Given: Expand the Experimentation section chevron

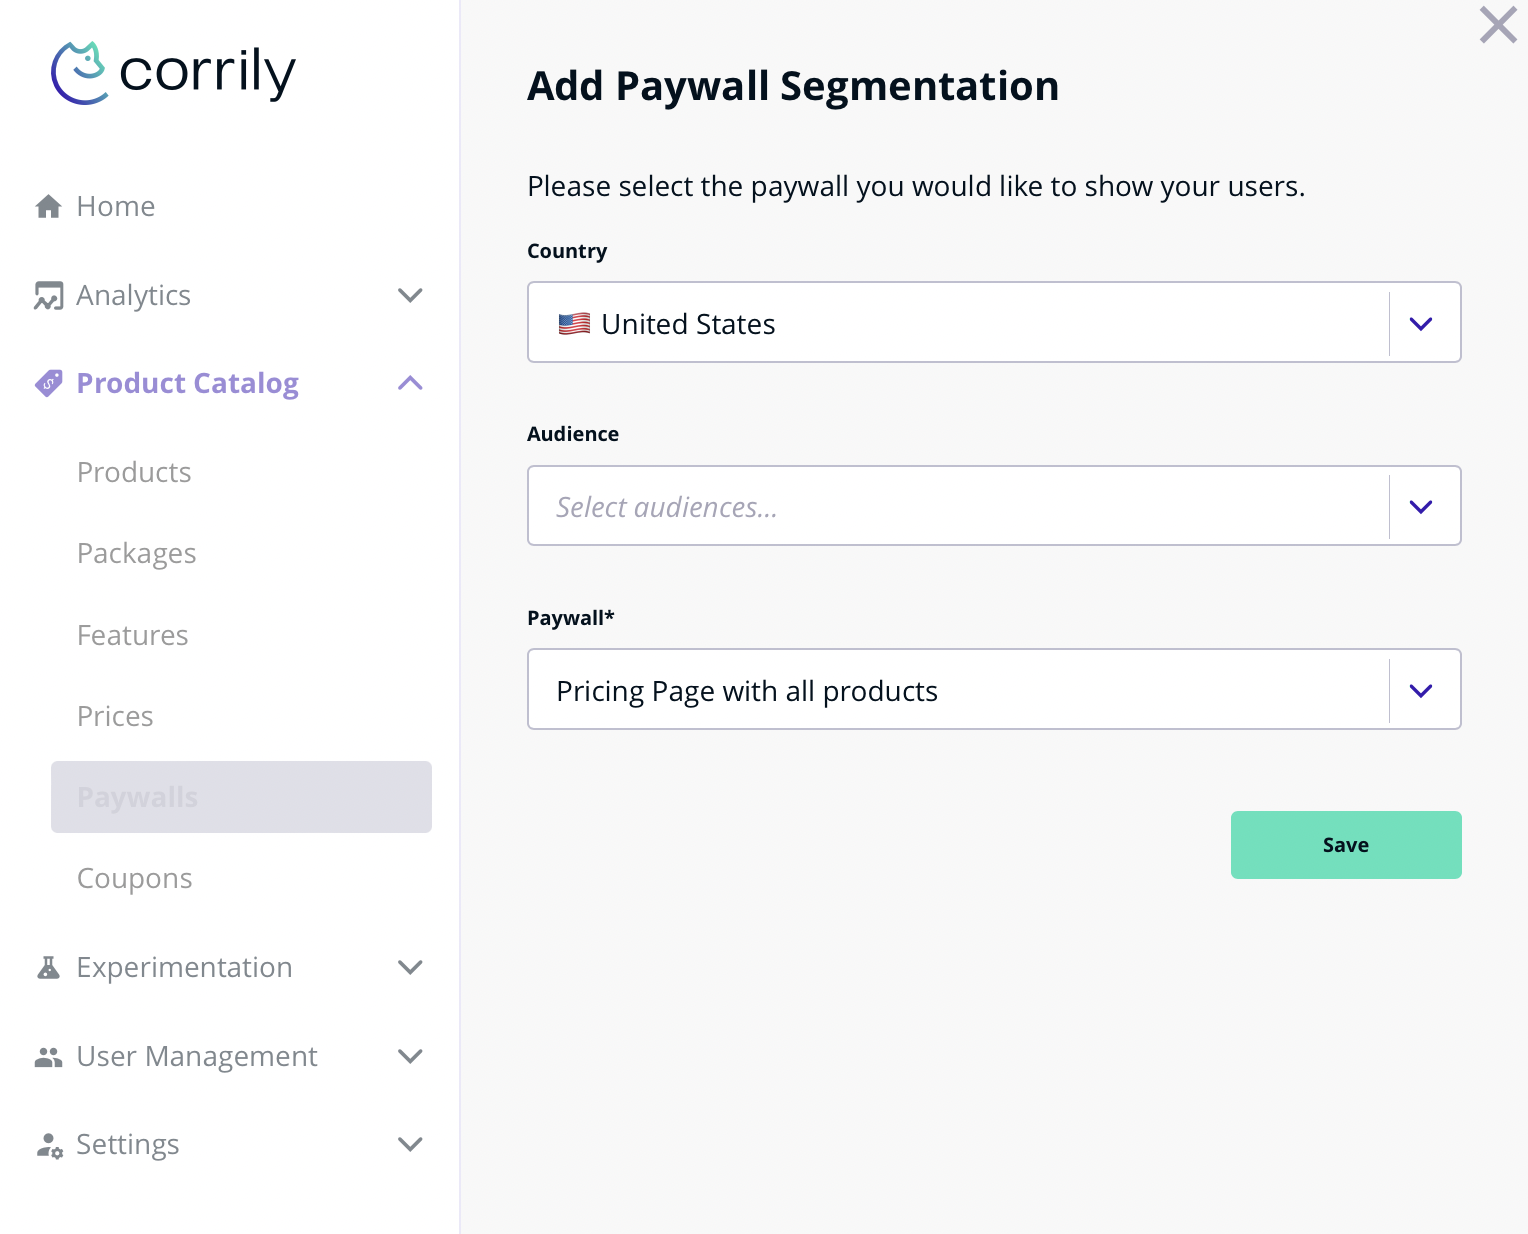Looking at the screenshot, I should (x=410, y=967).
